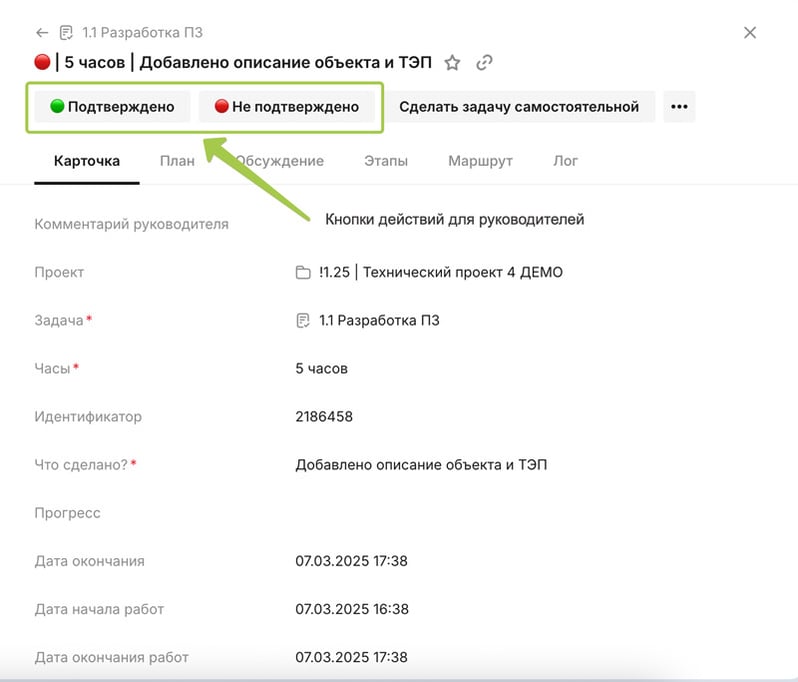798x682 pixels.
Task: Open project Технический проект 4 ДЕМО
Action: pyautogui.click(x=441, y=272)
